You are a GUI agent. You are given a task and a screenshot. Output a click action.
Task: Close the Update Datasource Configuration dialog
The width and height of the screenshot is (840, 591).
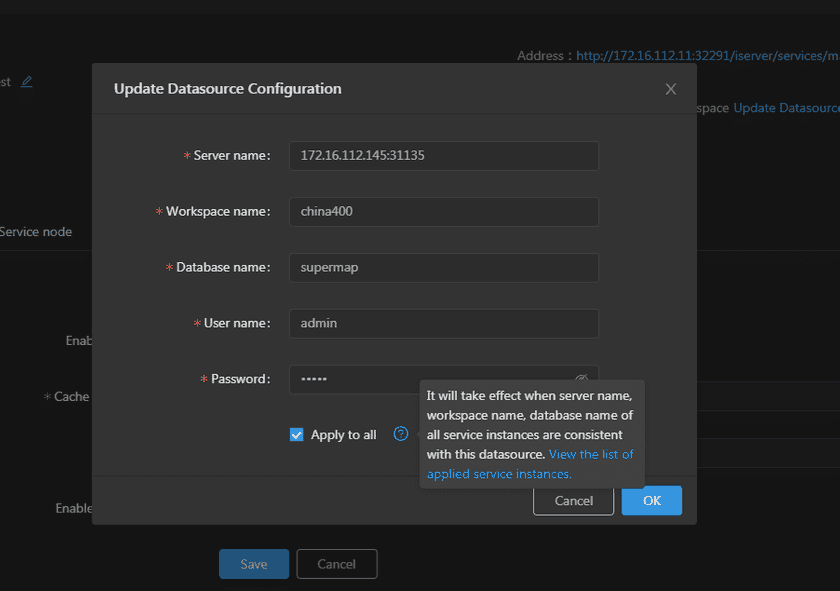click(670, 89)
